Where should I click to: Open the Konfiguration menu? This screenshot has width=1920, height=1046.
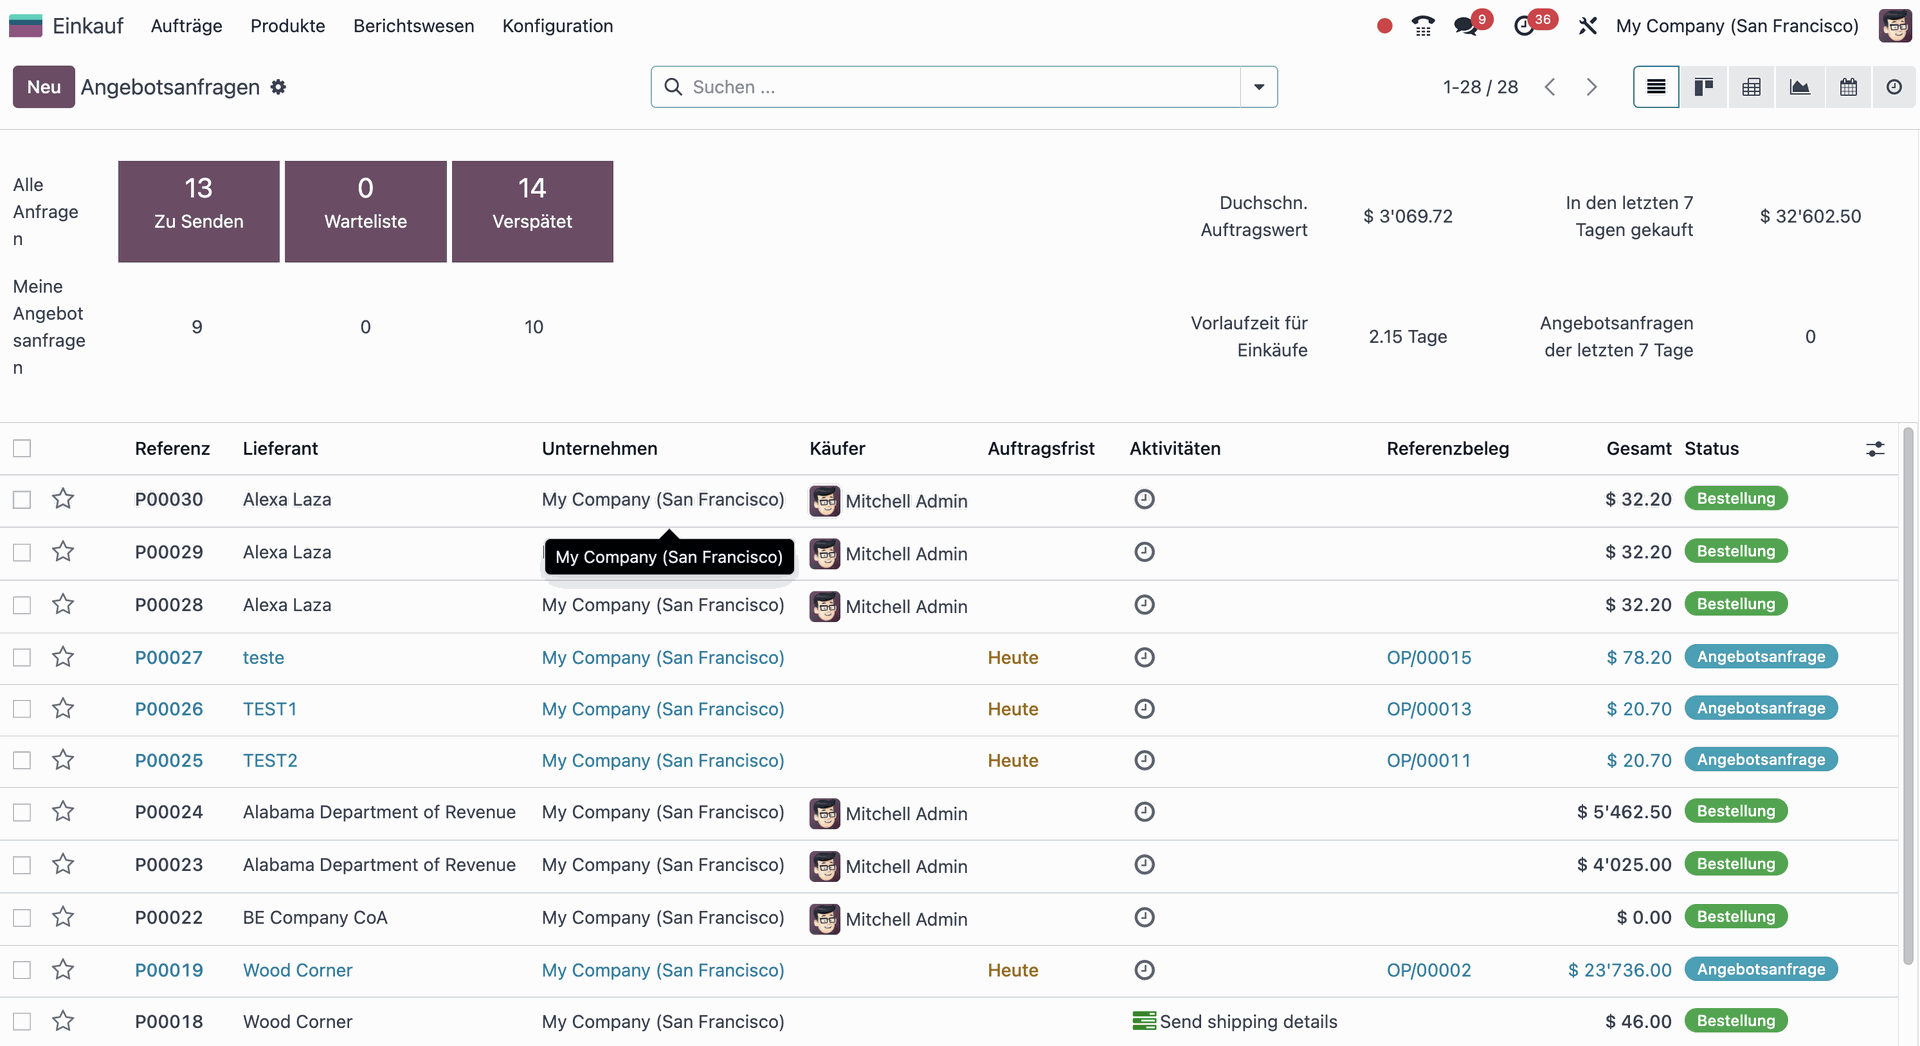pyautogui.click(x=557, y=26)
